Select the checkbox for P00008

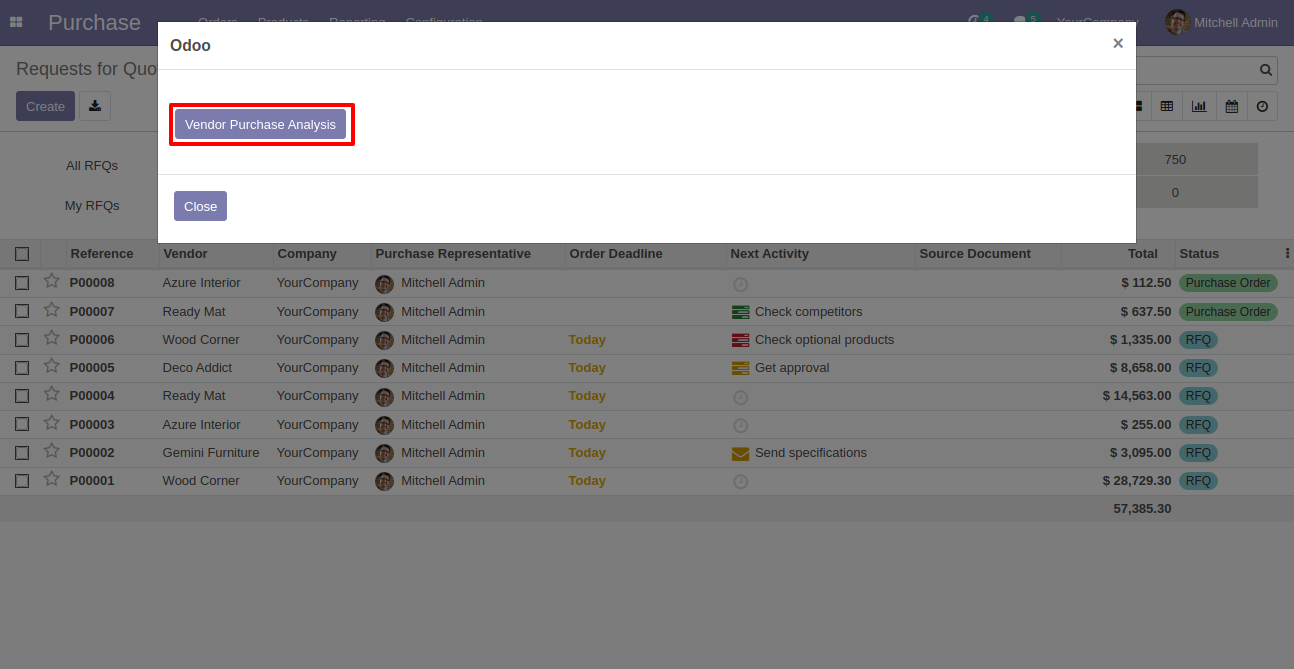click(x=22, y=283)
